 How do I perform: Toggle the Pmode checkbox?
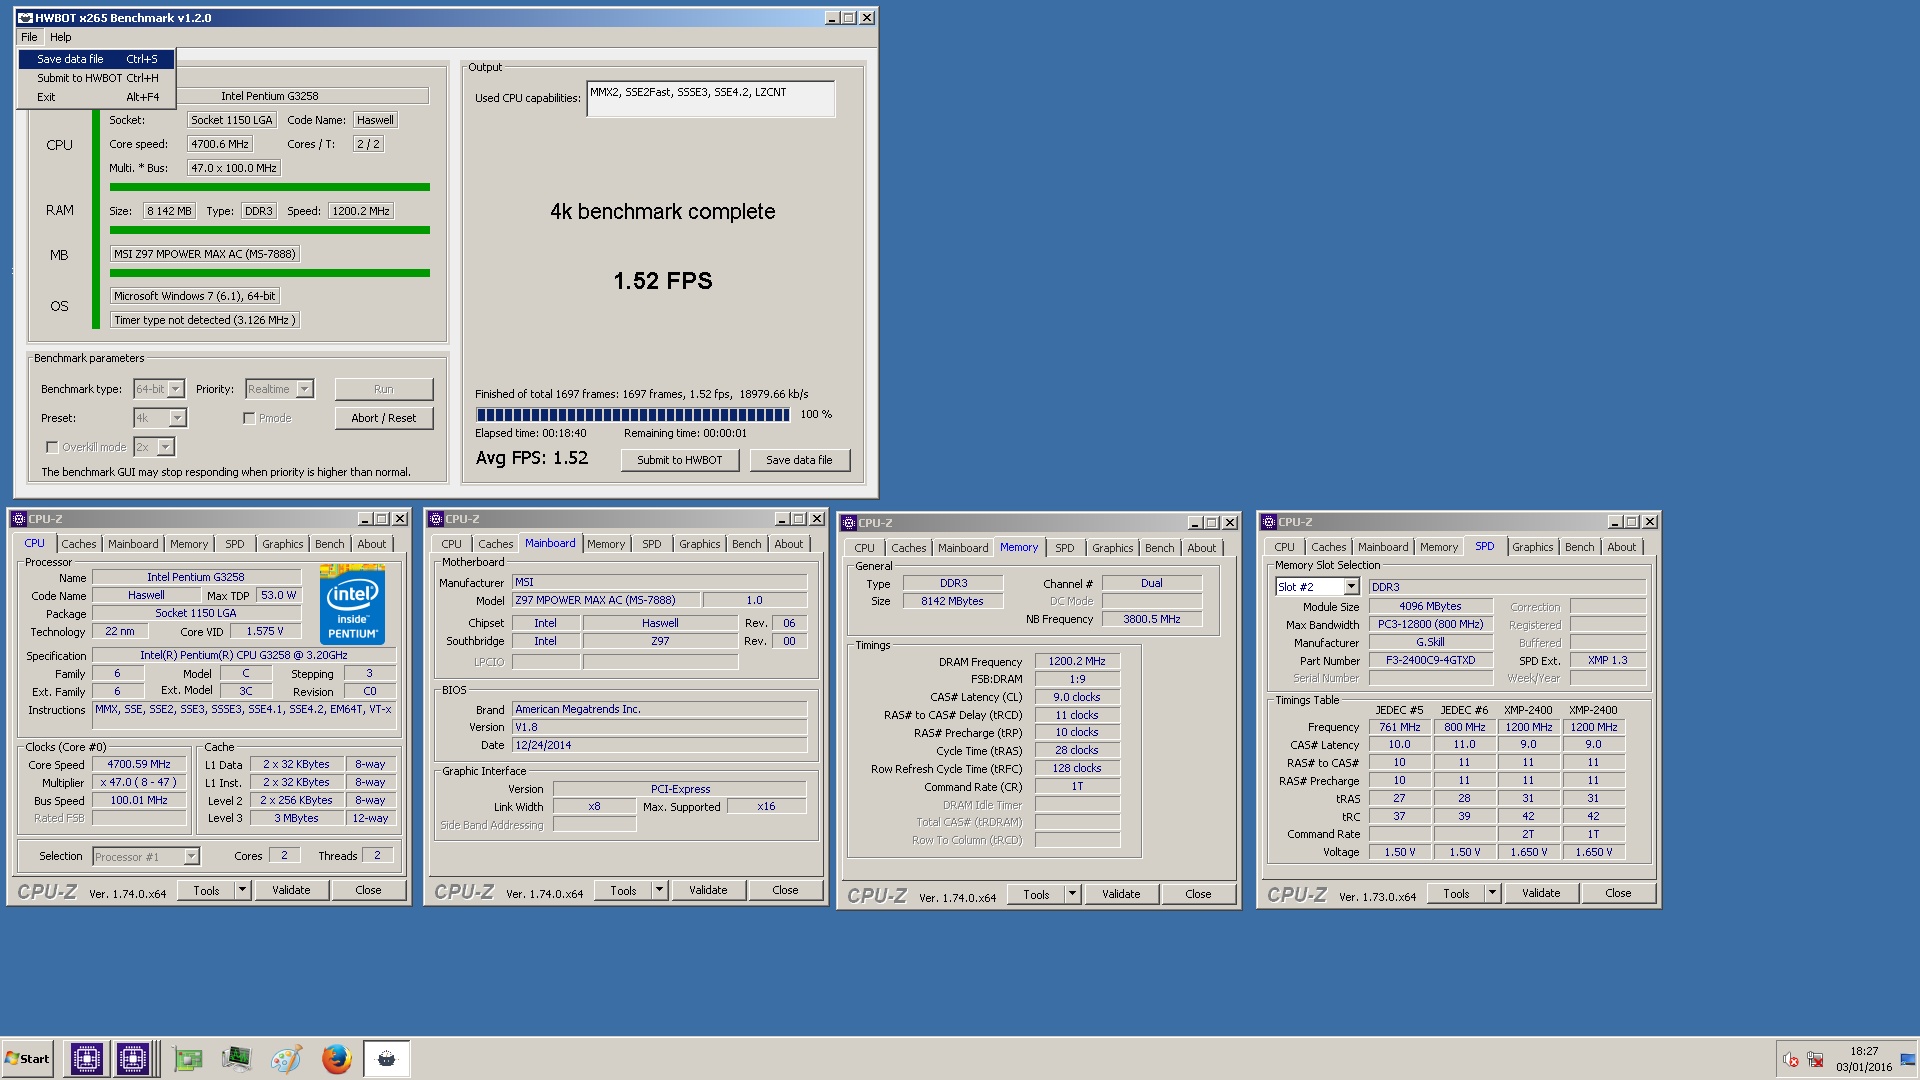249,418
